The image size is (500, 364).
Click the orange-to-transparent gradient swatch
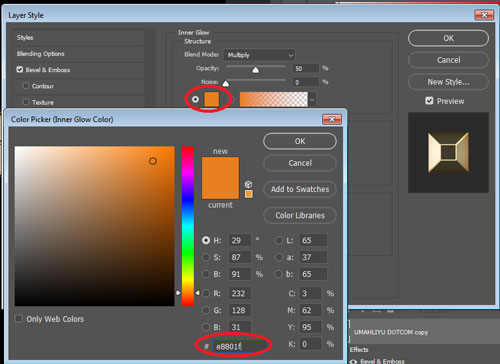273,99
